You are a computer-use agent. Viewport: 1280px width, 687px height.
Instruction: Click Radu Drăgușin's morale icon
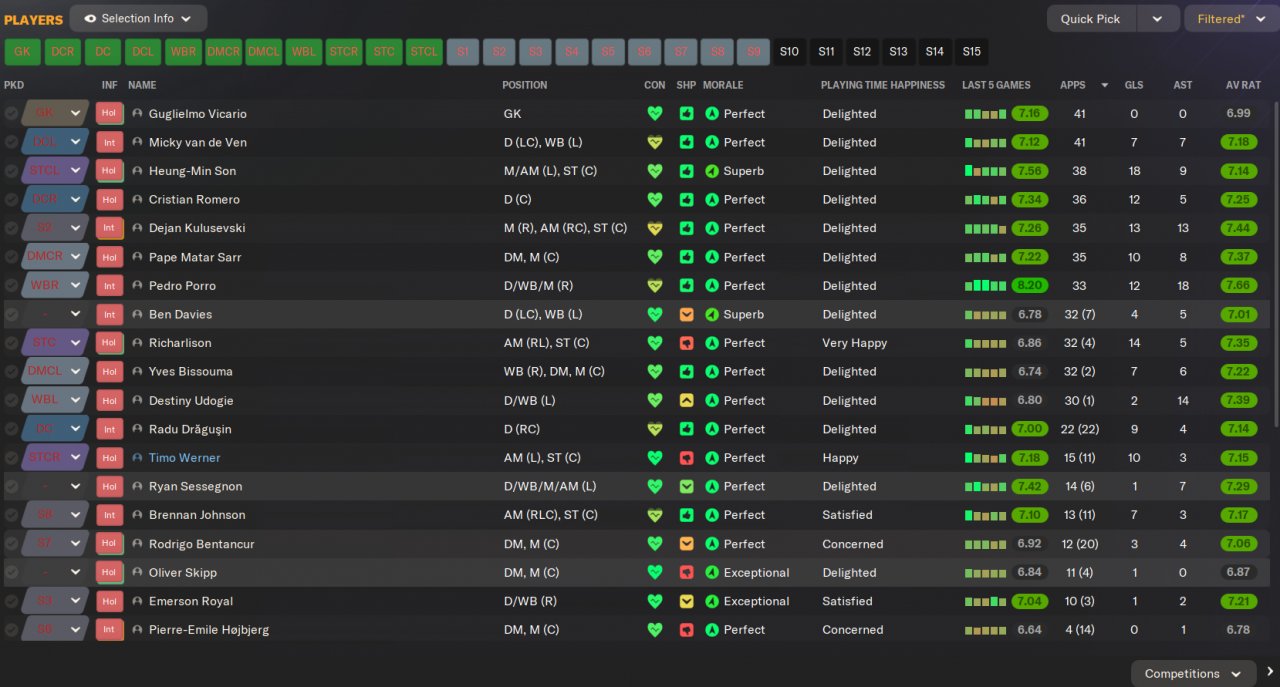(x=712, y=429)
